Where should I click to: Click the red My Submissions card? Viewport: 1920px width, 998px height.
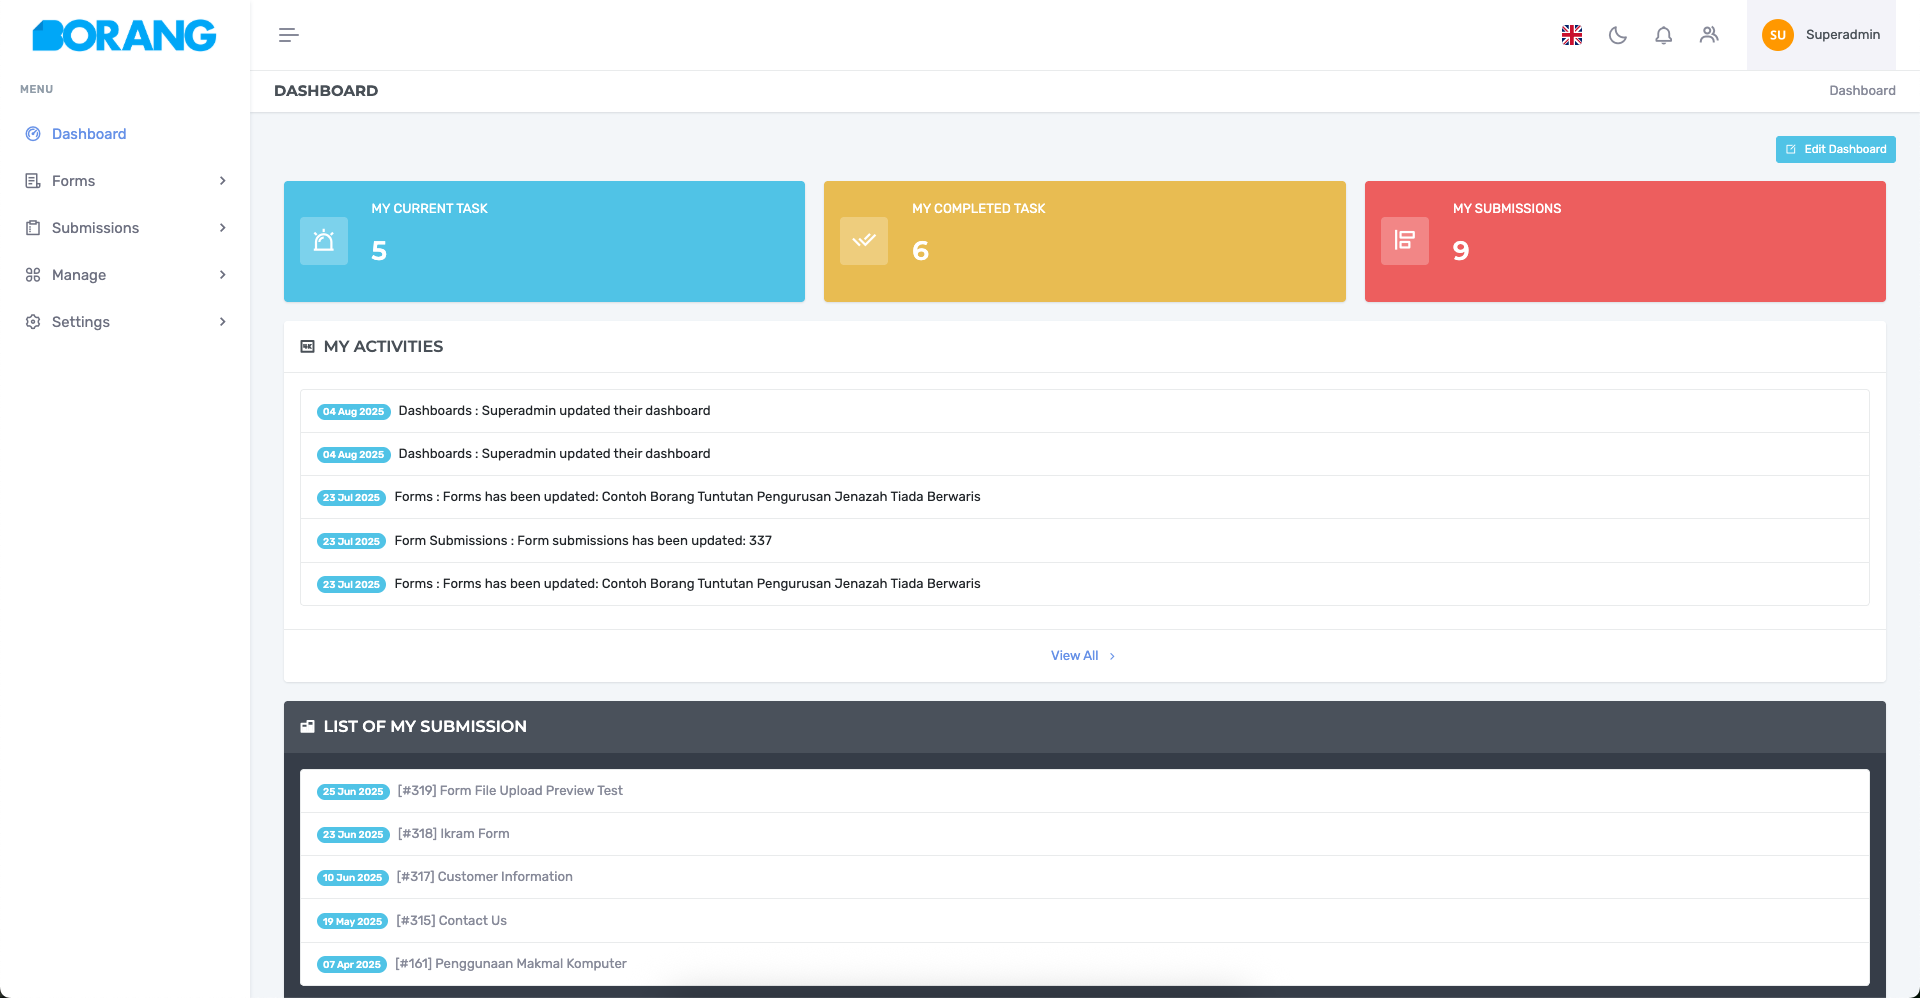point(1625,241)
